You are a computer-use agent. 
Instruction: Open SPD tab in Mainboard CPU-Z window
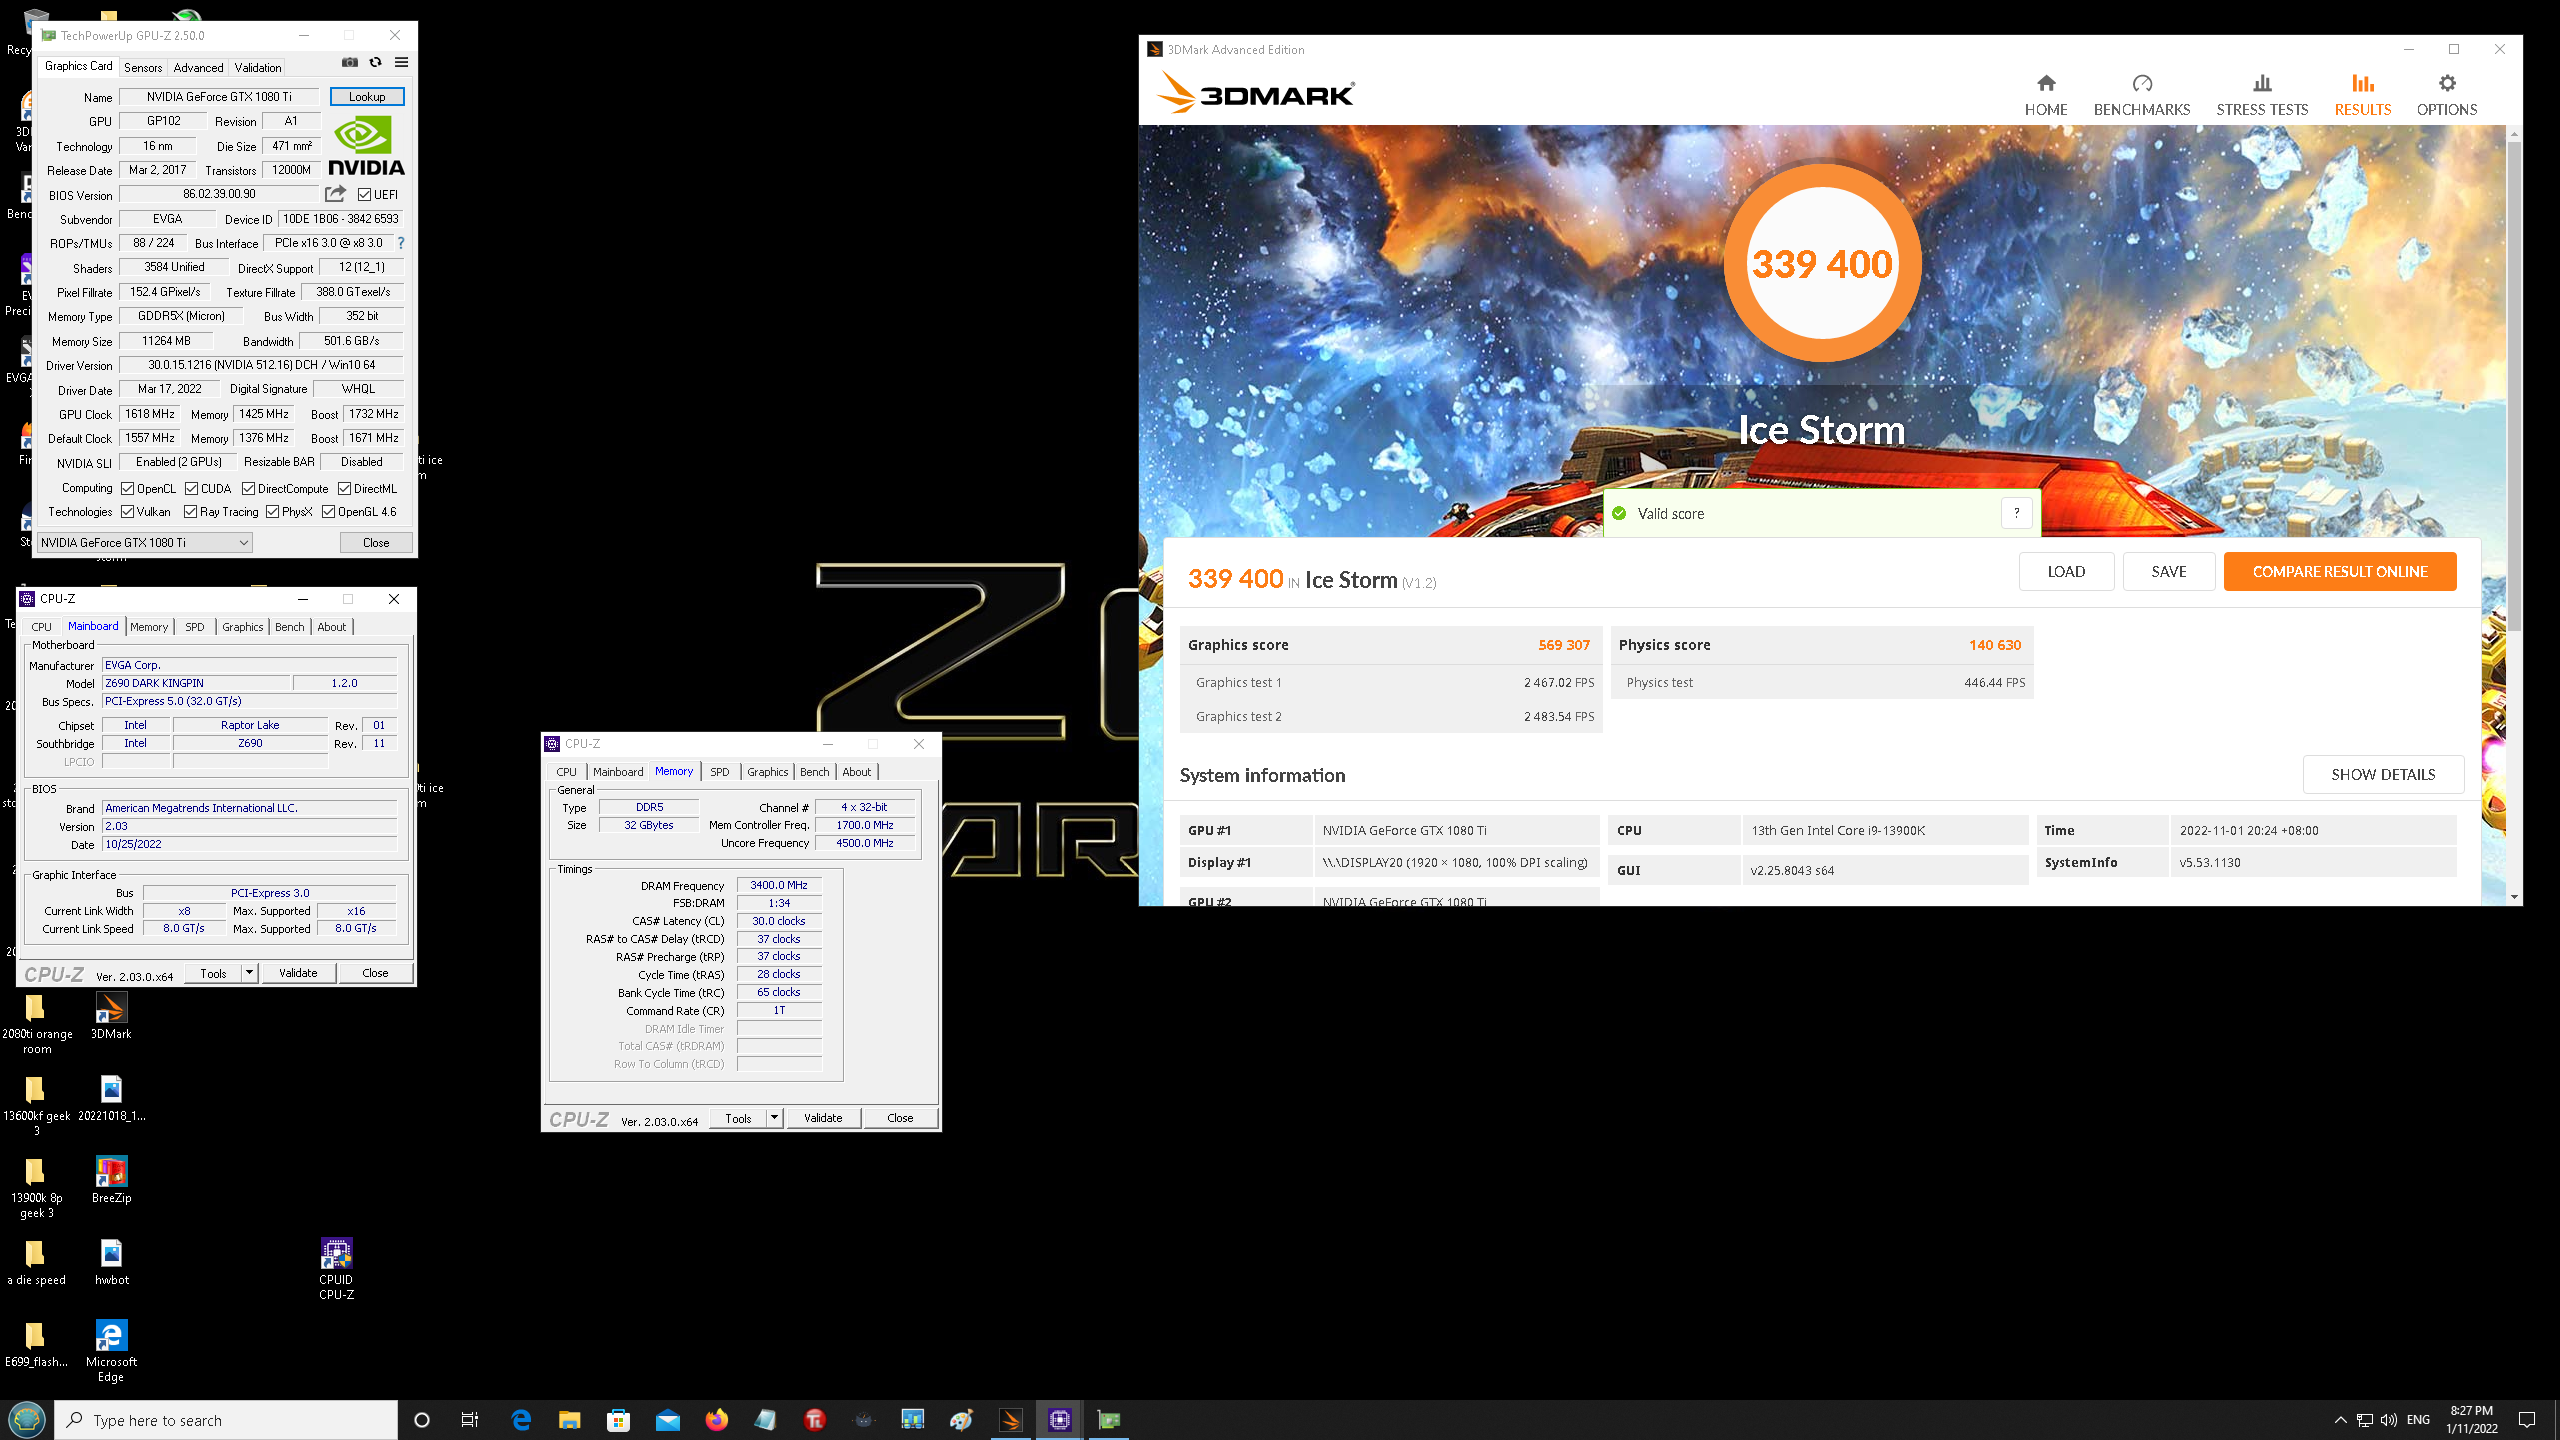[x=195, y=627]
